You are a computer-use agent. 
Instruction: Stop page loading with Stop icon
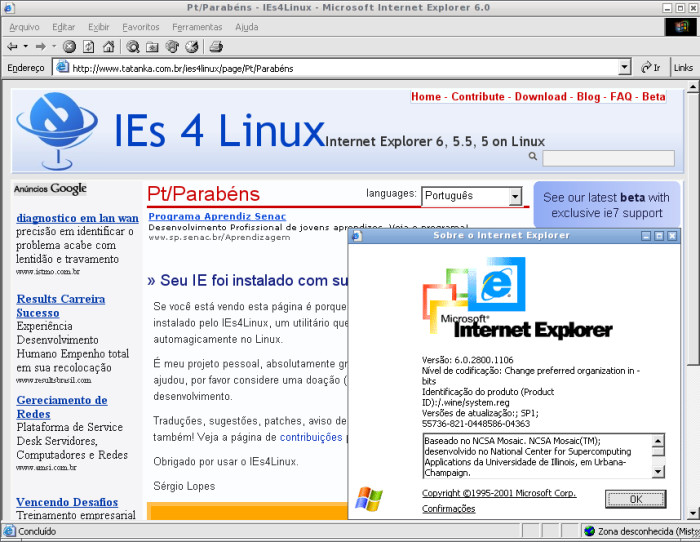tap(69, 46)
